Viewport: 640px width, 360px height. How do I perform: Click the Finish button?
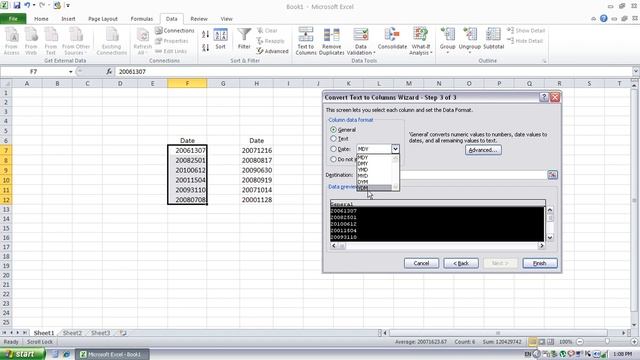tap(540, 263)
